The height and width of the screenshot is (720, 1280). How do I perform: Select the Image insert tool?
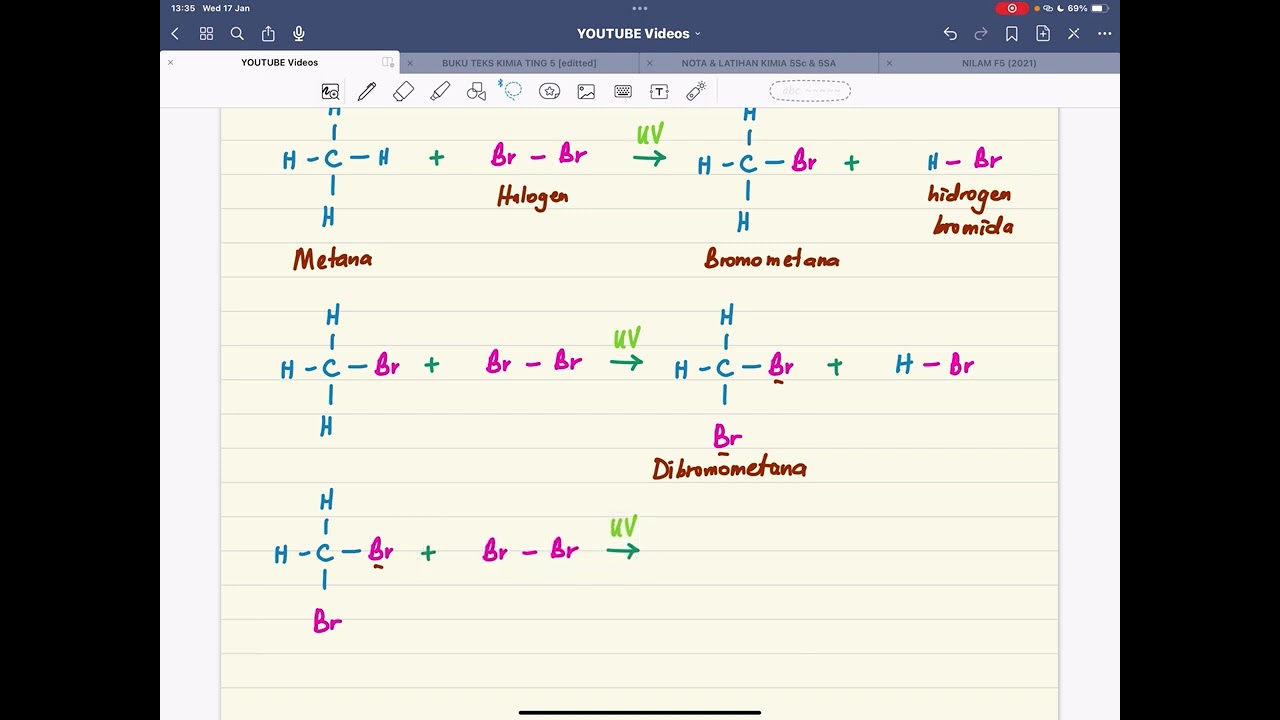pos(586,92)
